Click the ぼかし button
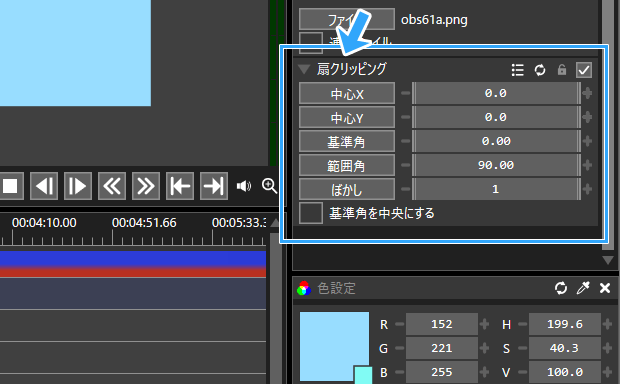620x384 pixels. tap(347, 189)
